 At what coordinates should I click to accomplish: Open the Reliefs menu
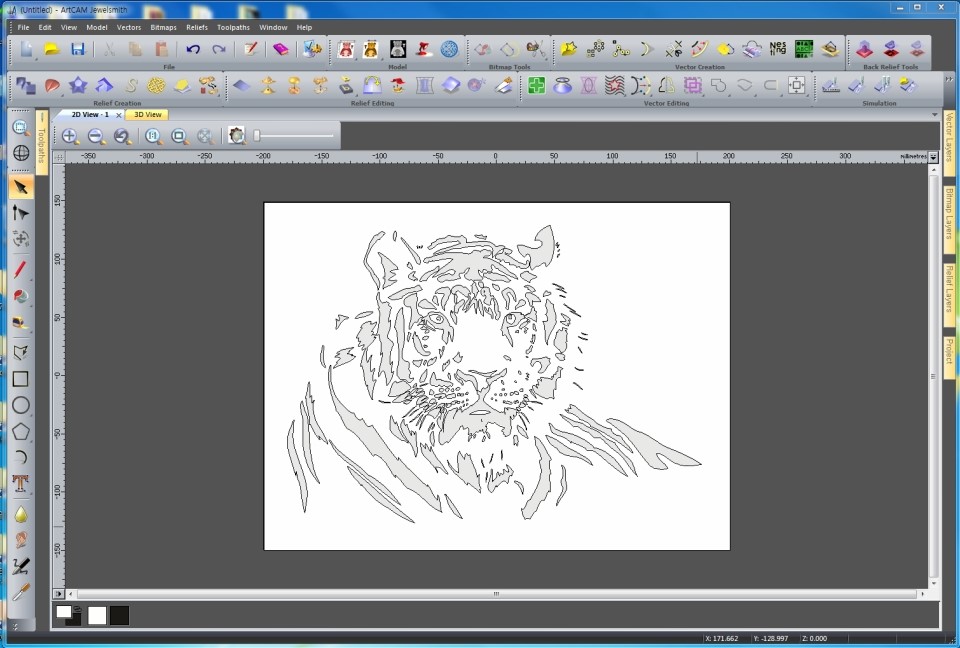click(x=197, y=28)
